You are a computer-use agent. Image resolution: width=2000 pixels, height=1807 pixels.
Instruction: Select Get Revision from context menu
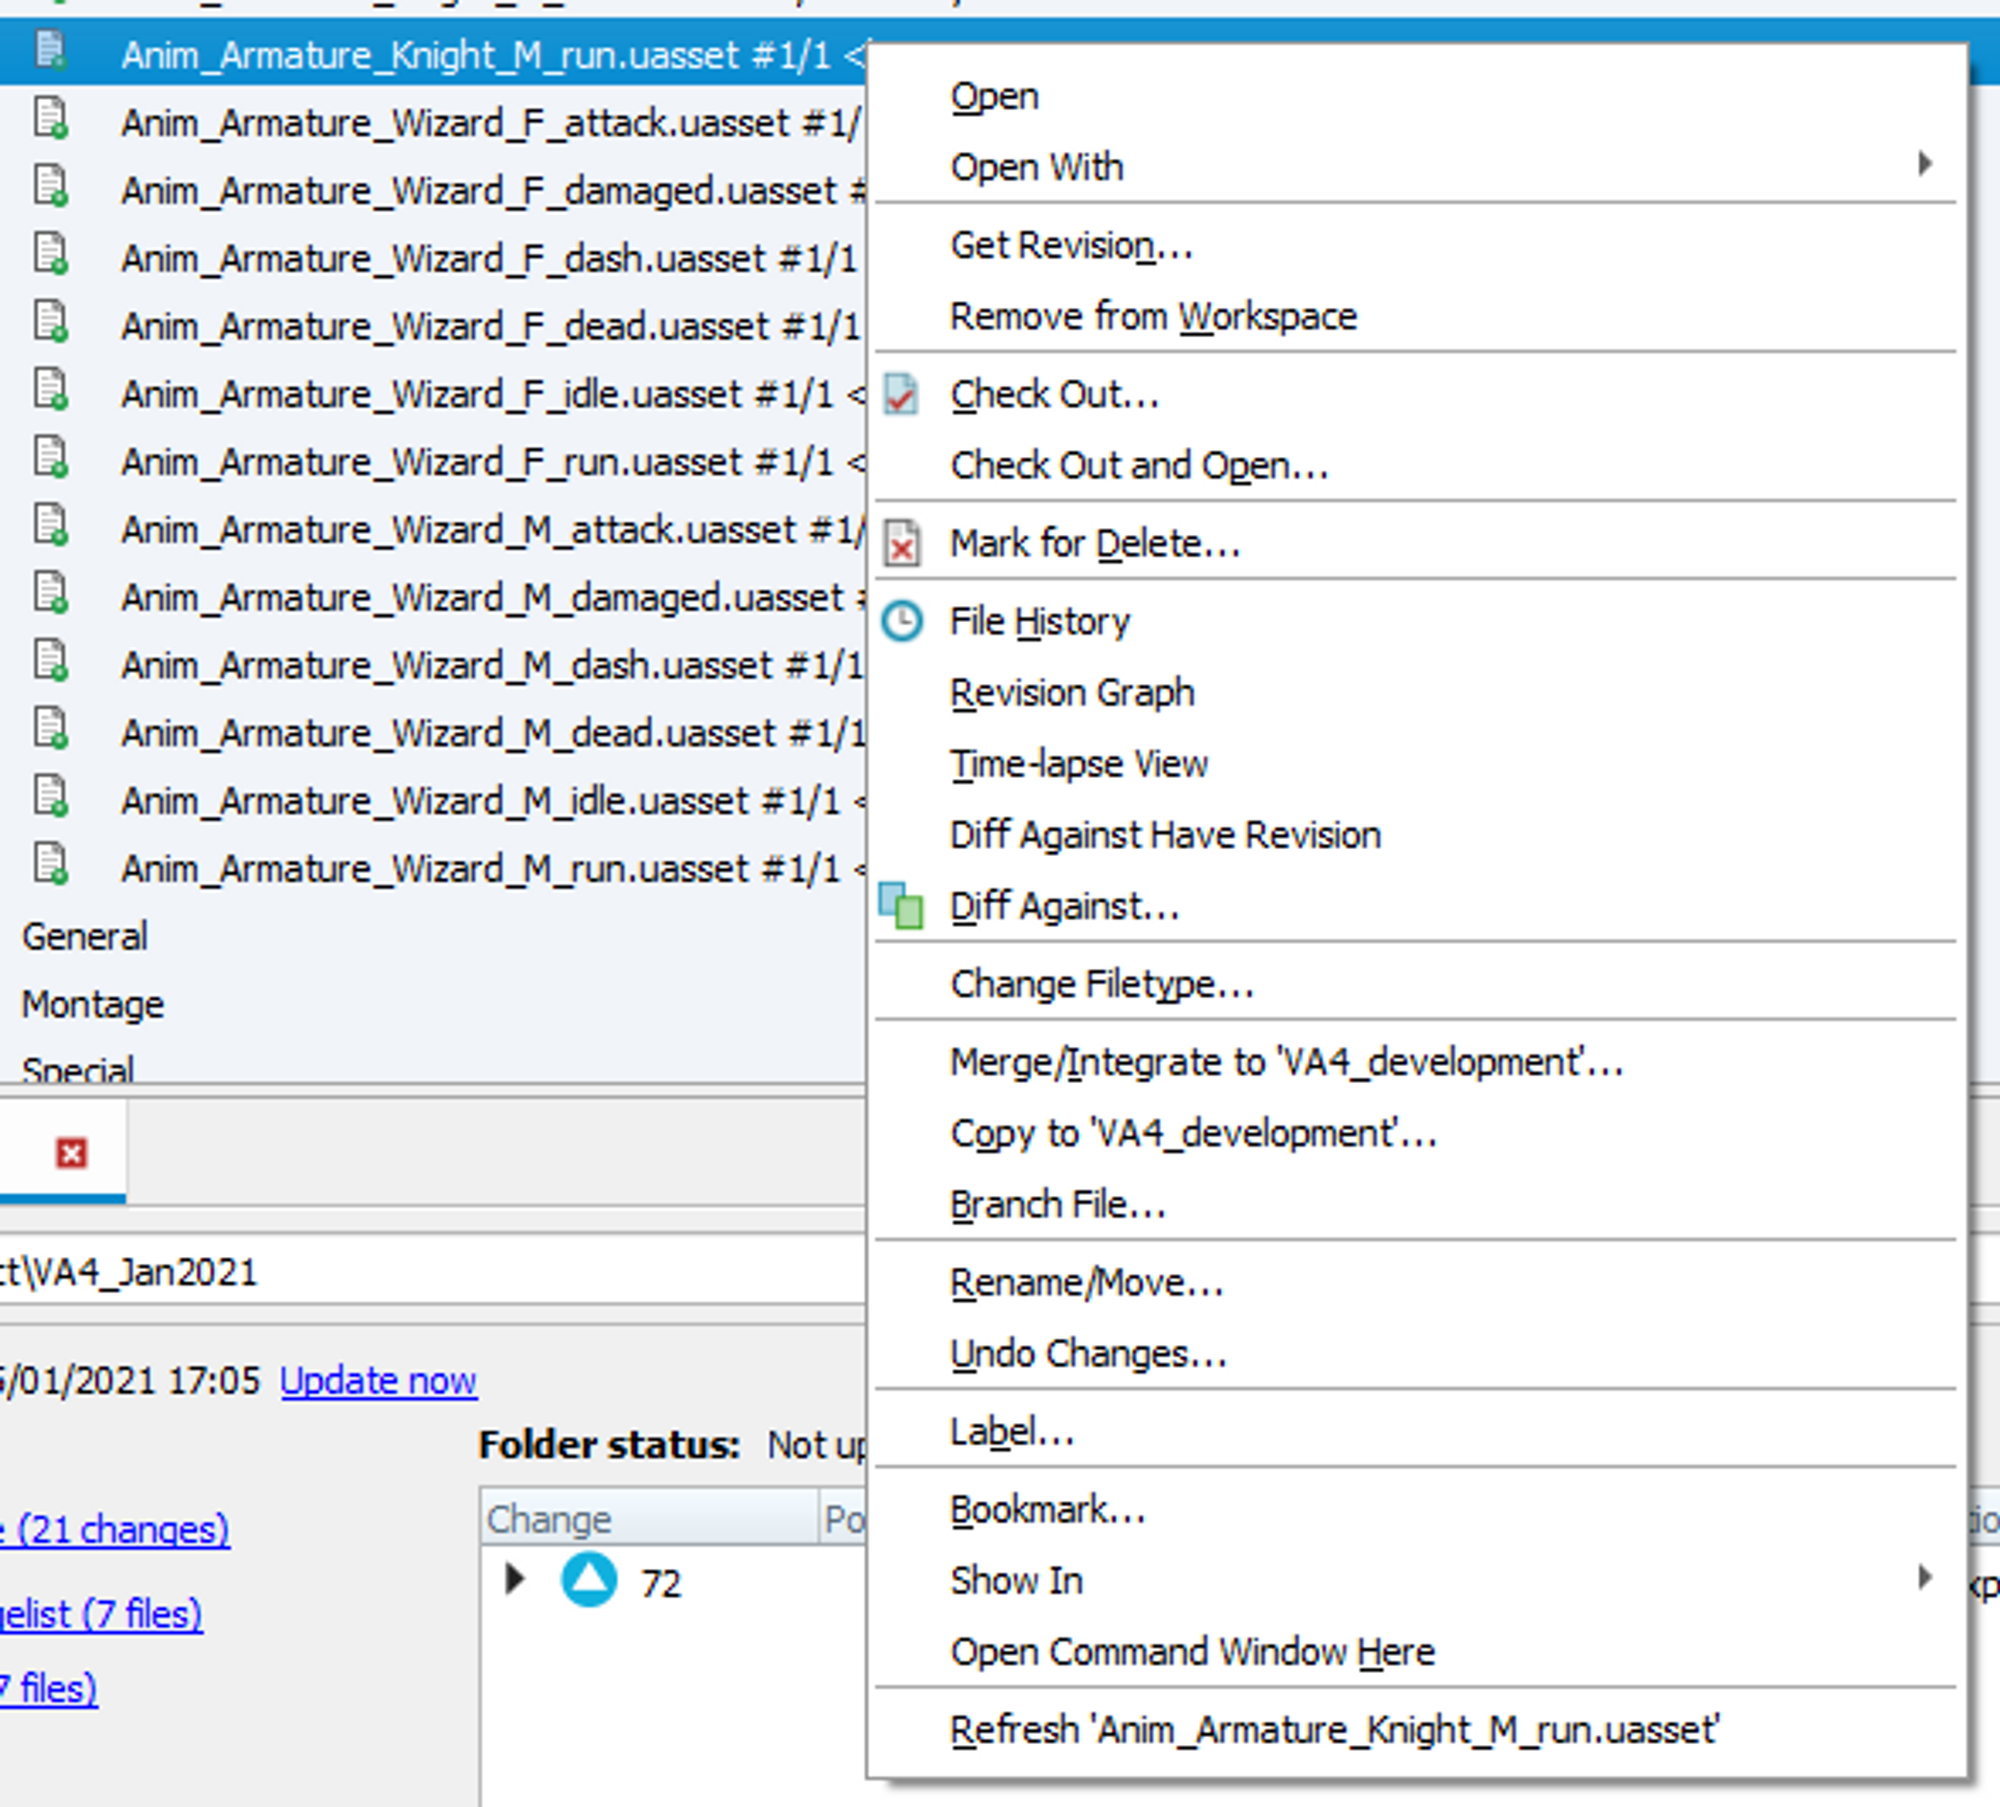pos(1071,245)
